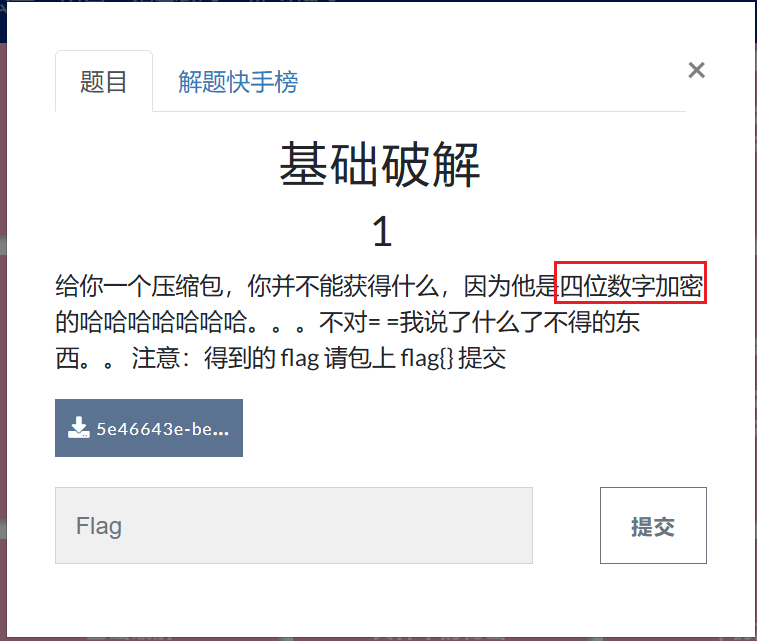Viewport: 757px width, 641px height.
Task: Submit the flag with the 提交 button
Action: click(653, 525)
